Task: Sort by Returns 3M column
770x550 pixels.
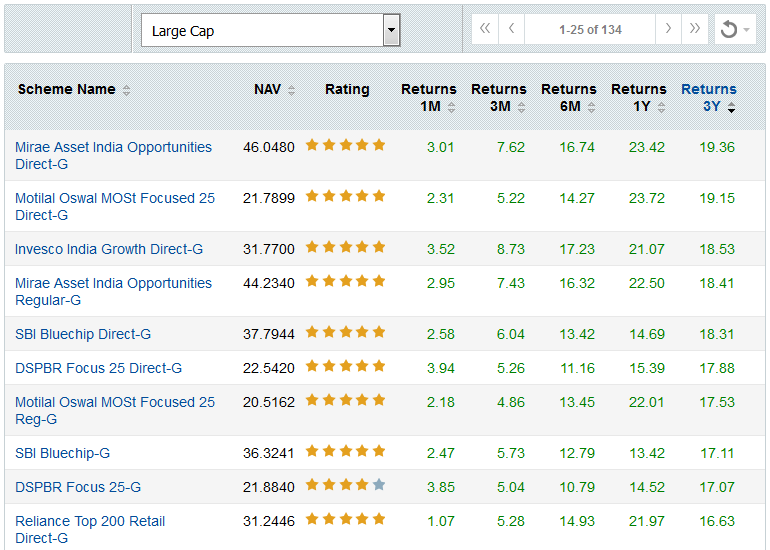Action: pyautogui.click(x=499, y=98)
